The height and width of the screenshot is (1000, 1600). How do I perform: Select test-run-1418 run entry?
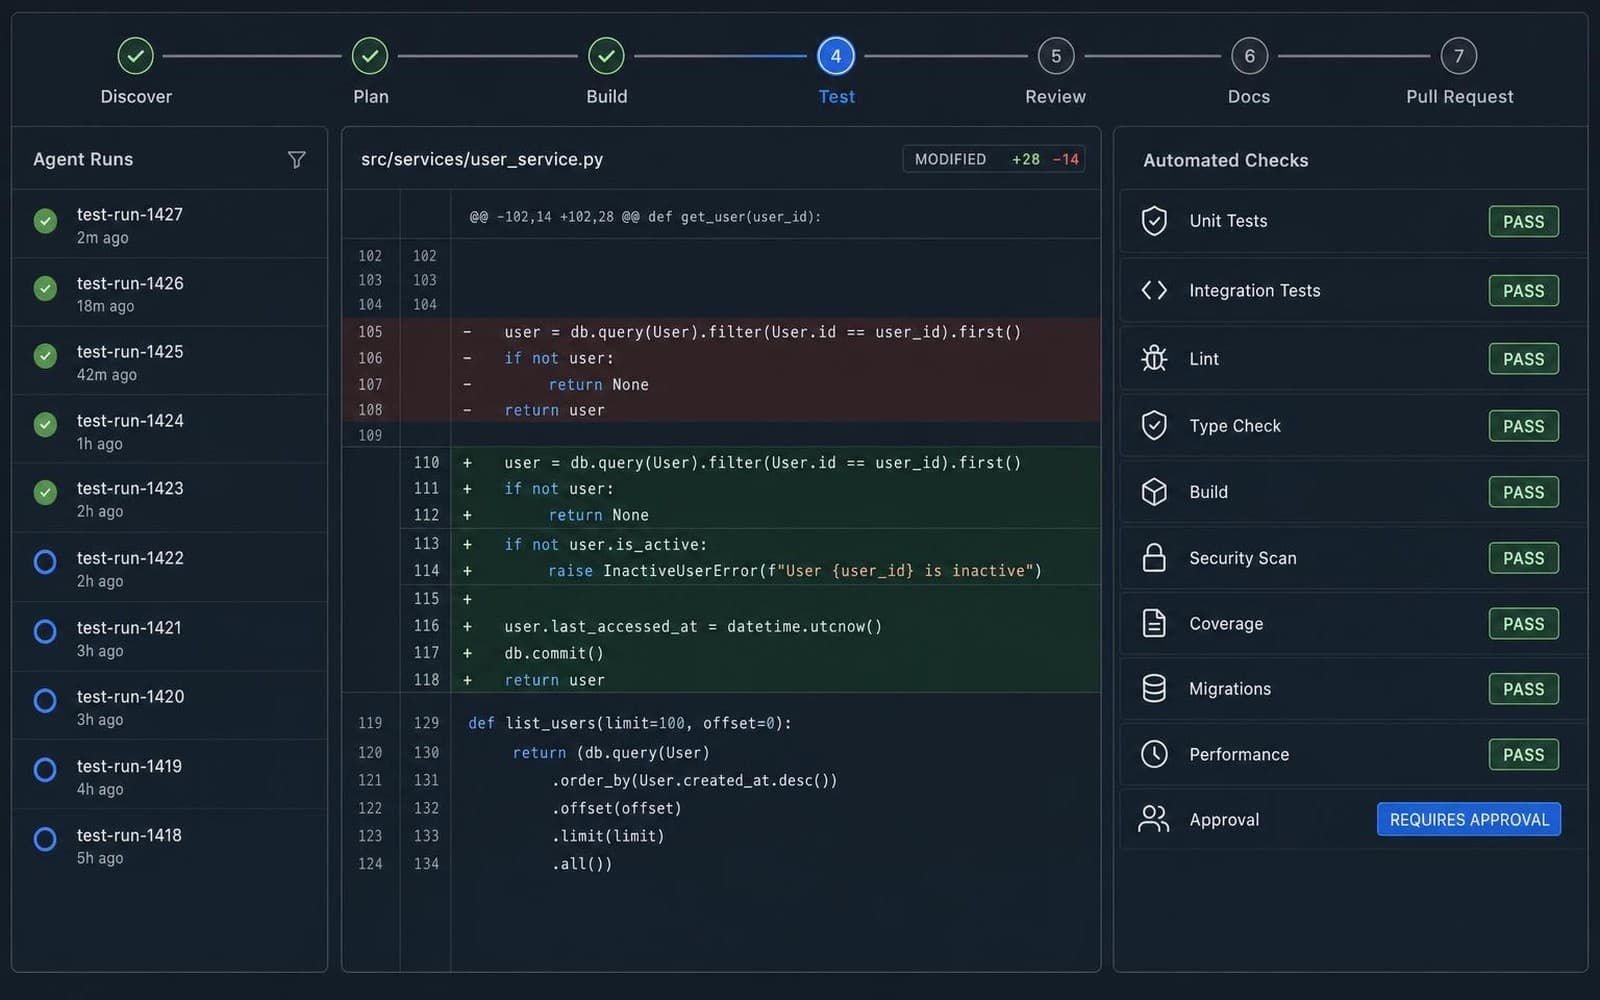click(x=169, y=845)
